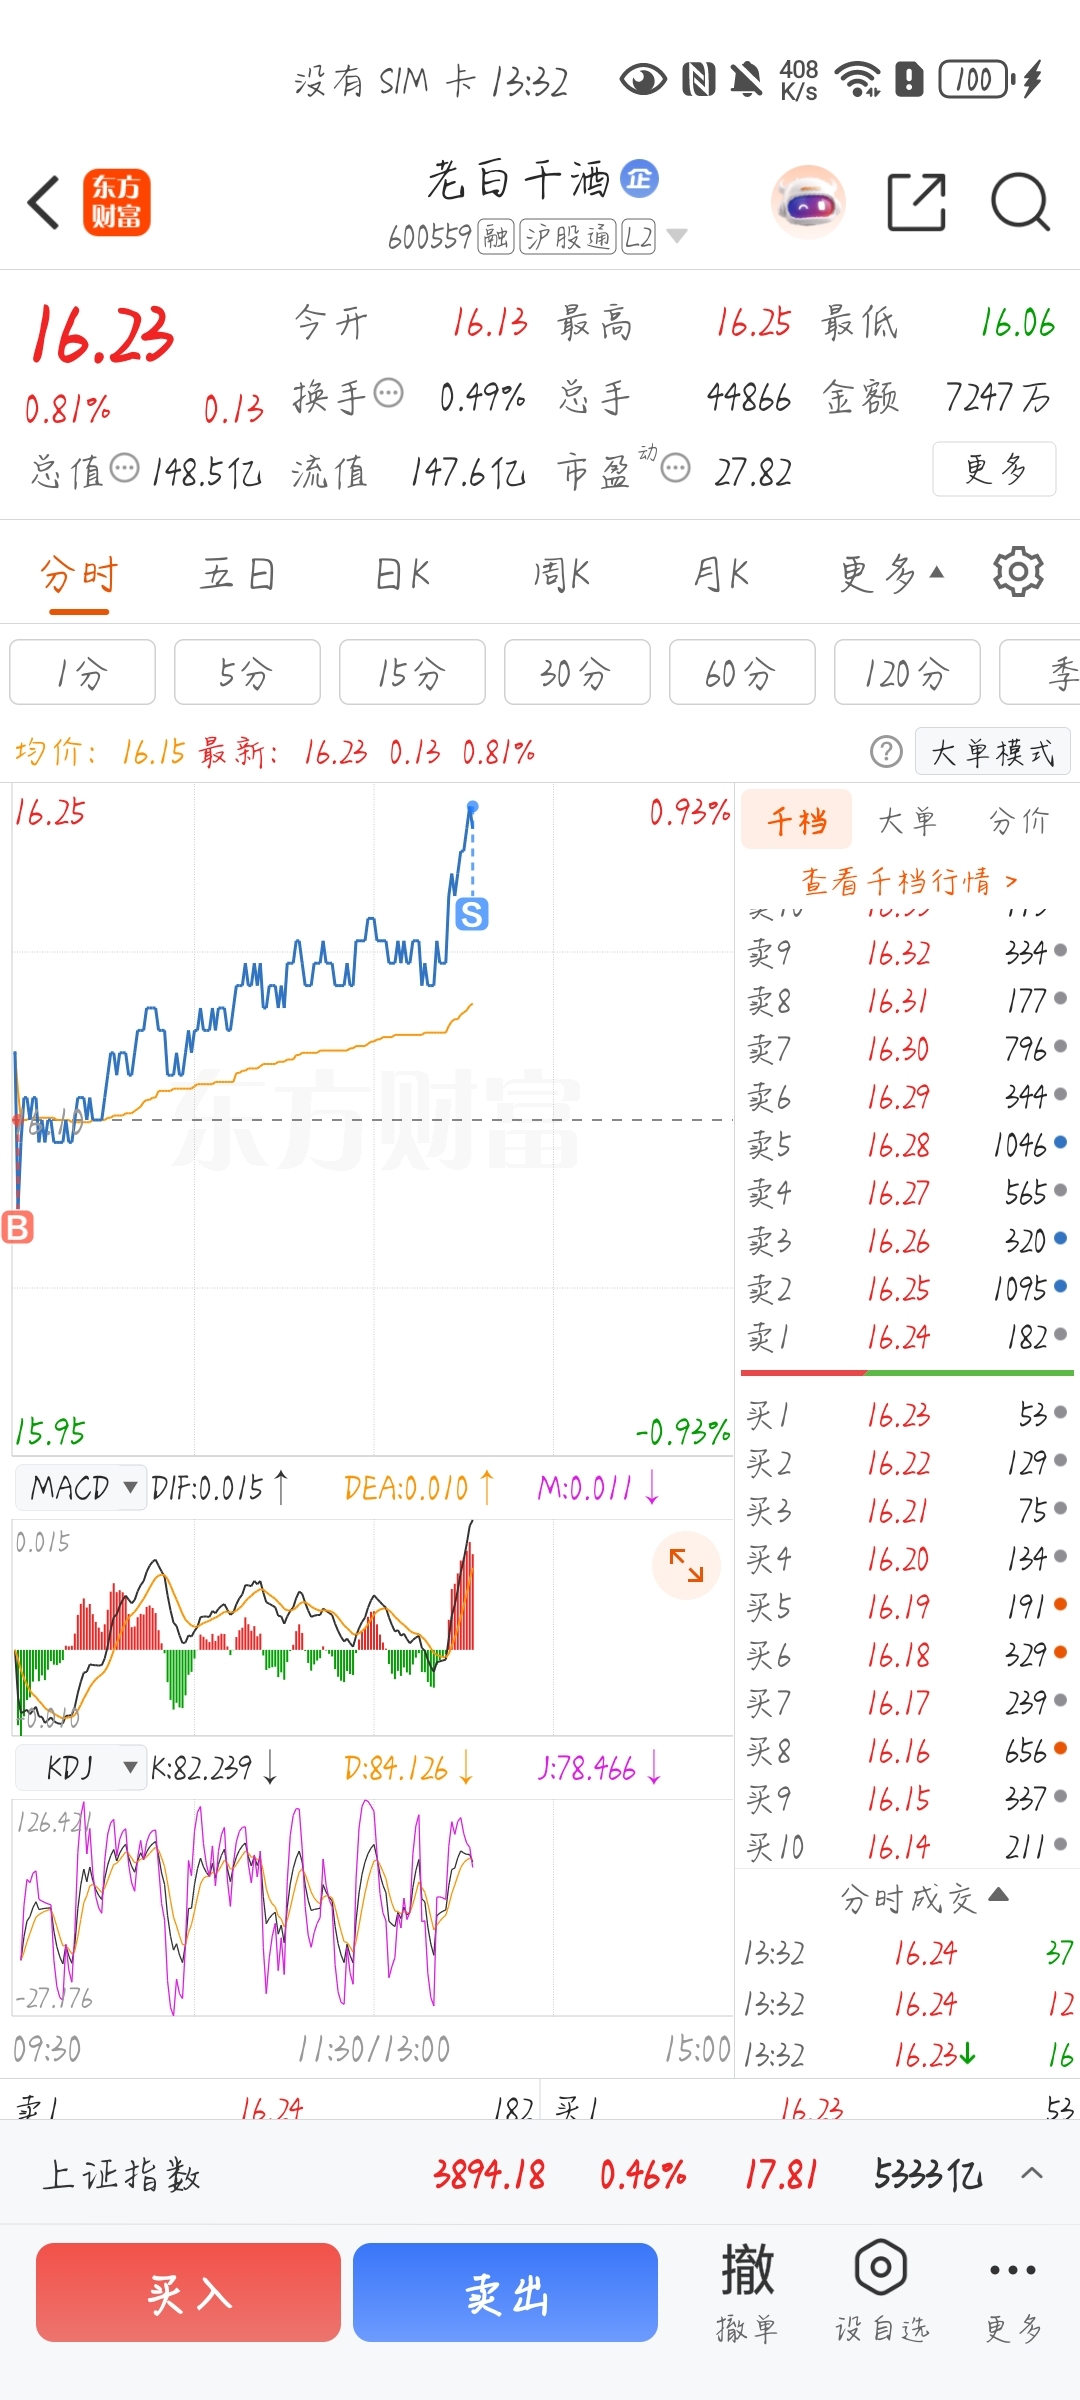The image size is (1080, 2400).
Task: Tap the current price 16.23
Action: click(x=102, y=334)
